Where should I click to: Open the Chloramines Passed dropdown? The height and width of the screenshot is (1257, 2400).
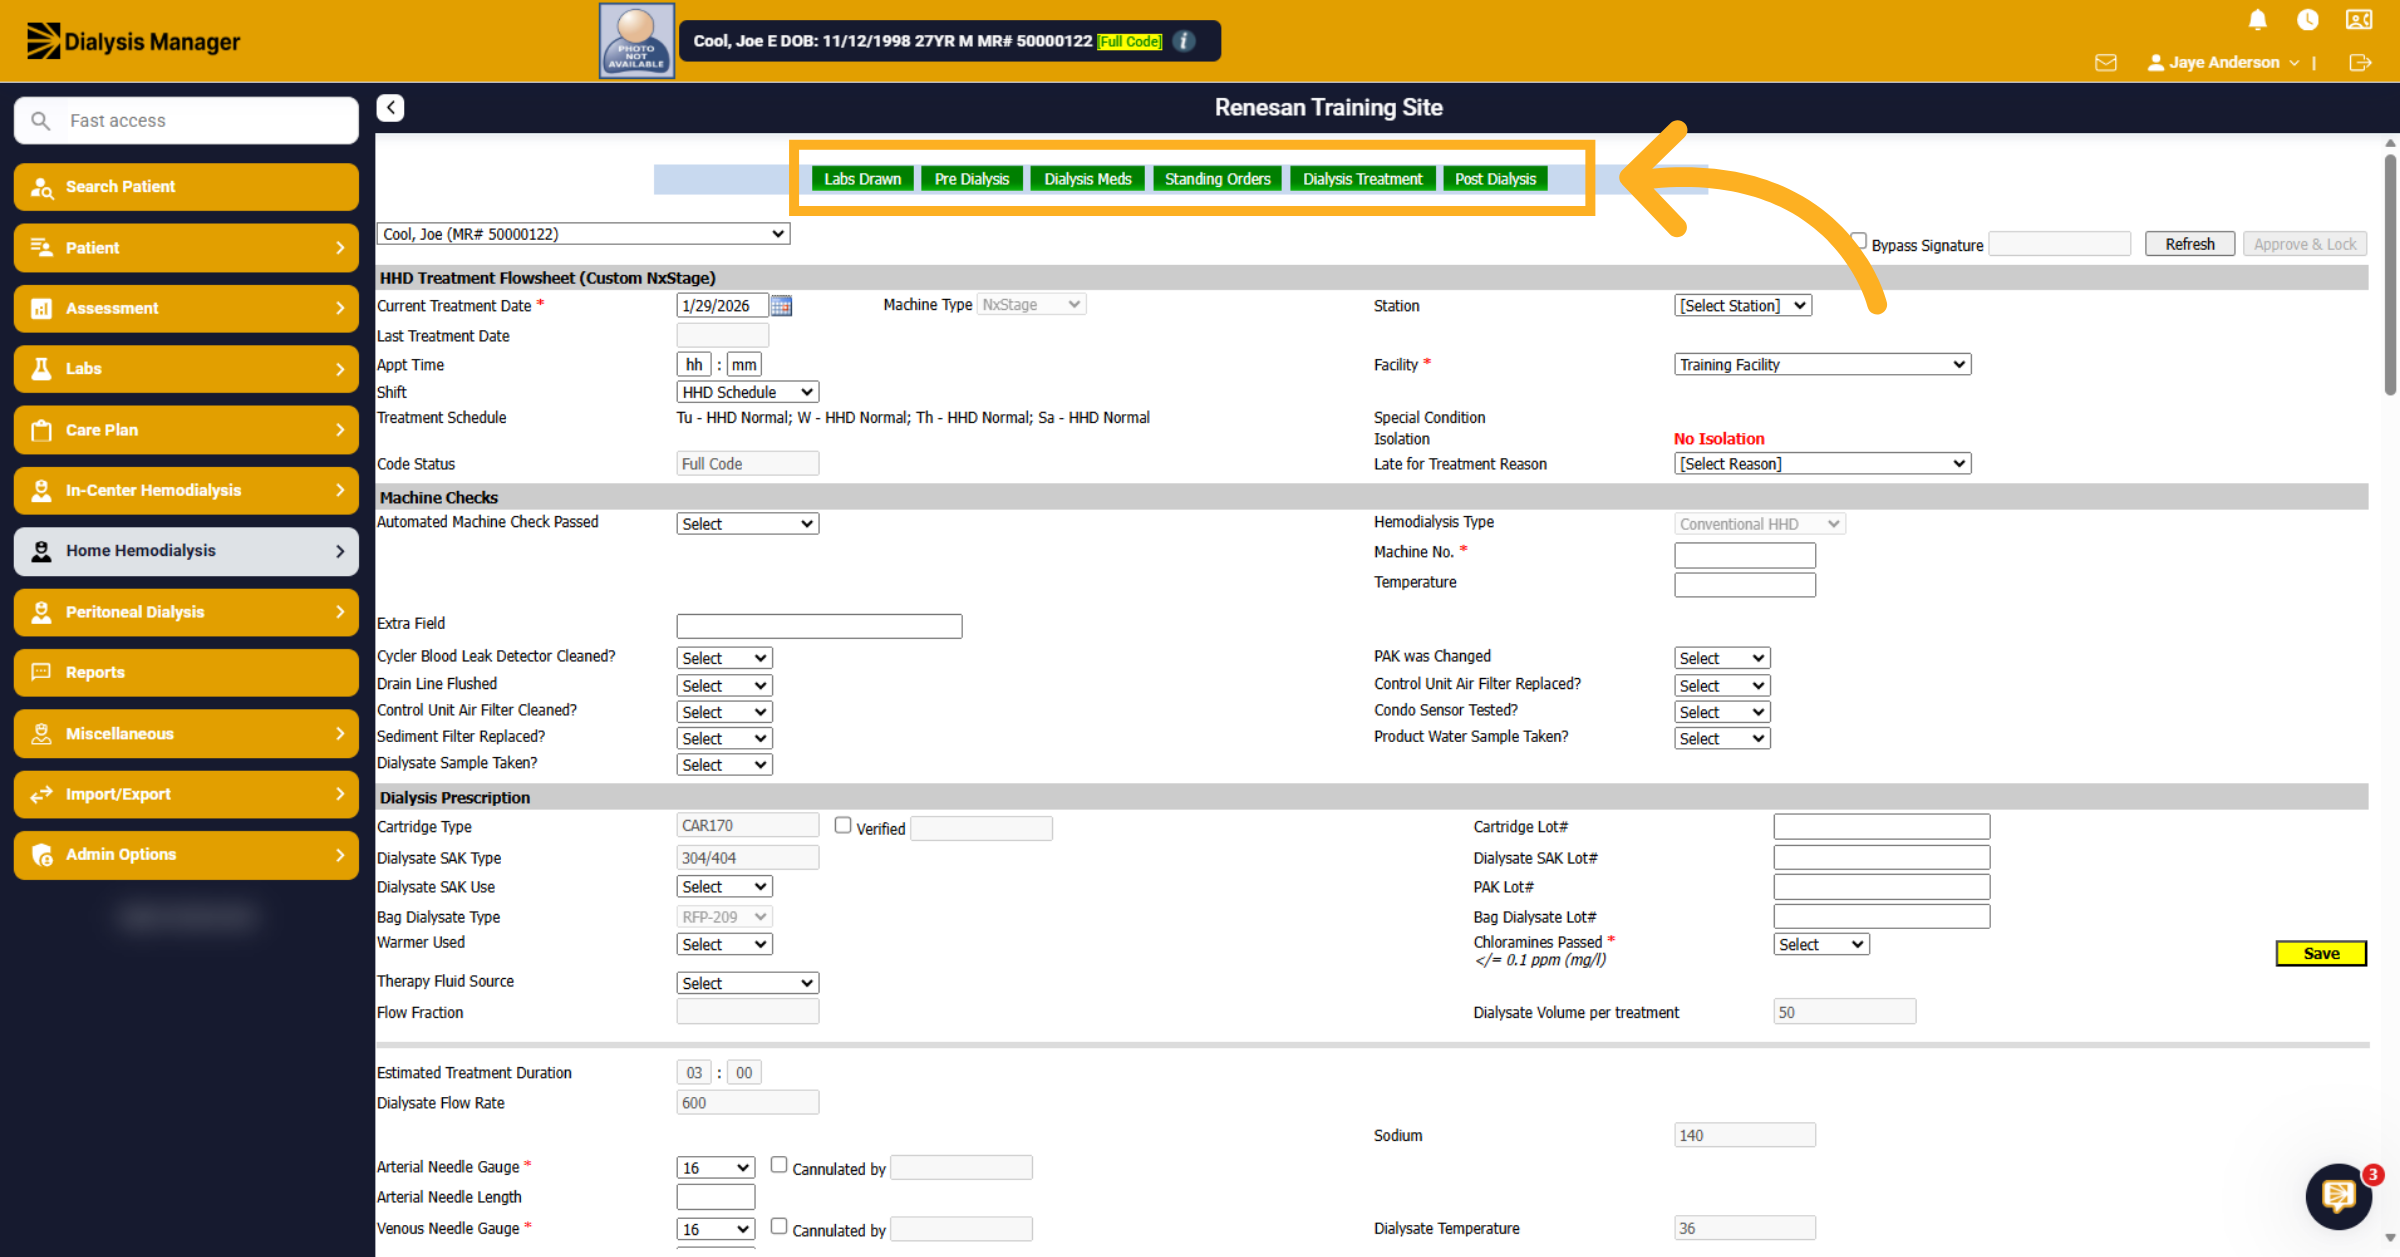[x=1821, y=945]
